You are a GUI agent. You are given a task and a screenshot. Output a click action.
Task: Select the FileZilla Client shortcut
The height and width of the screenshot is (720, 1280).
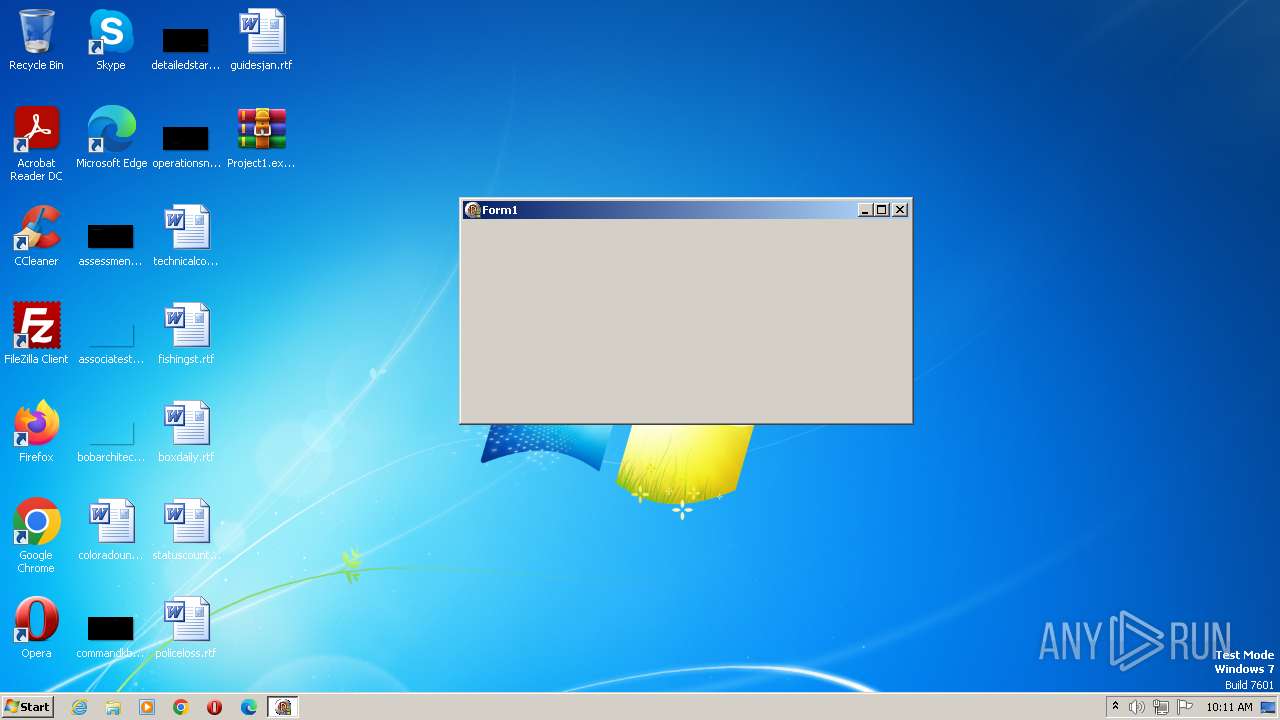coord(36,334)
